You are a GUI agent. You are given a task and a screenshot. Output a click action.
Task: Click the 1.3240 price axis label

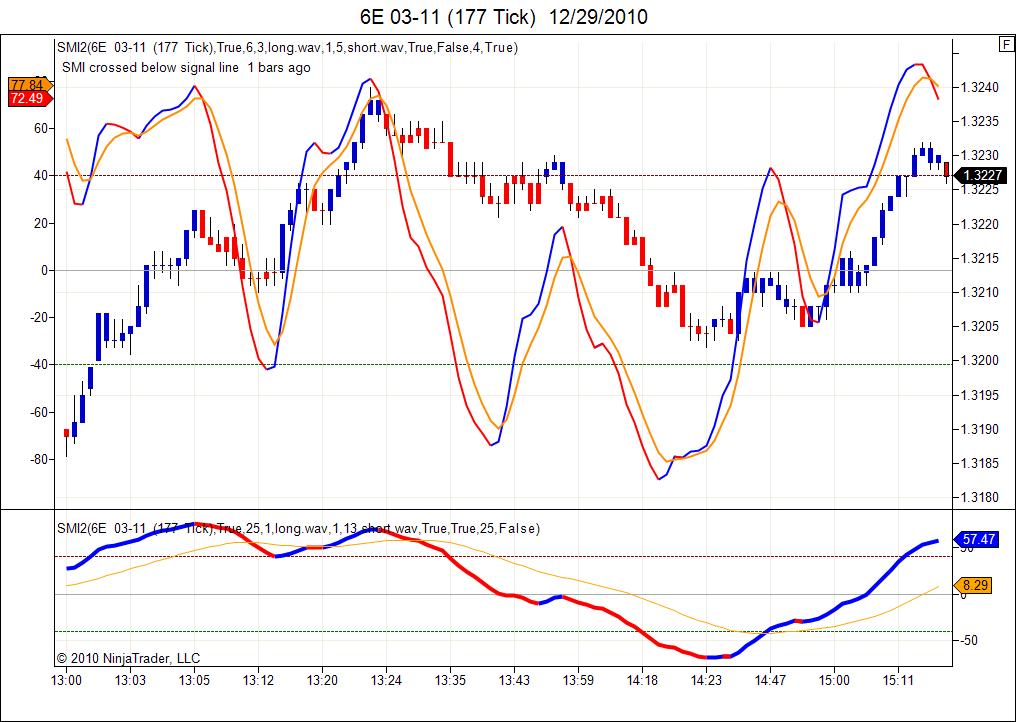click(x=980, y=87)
